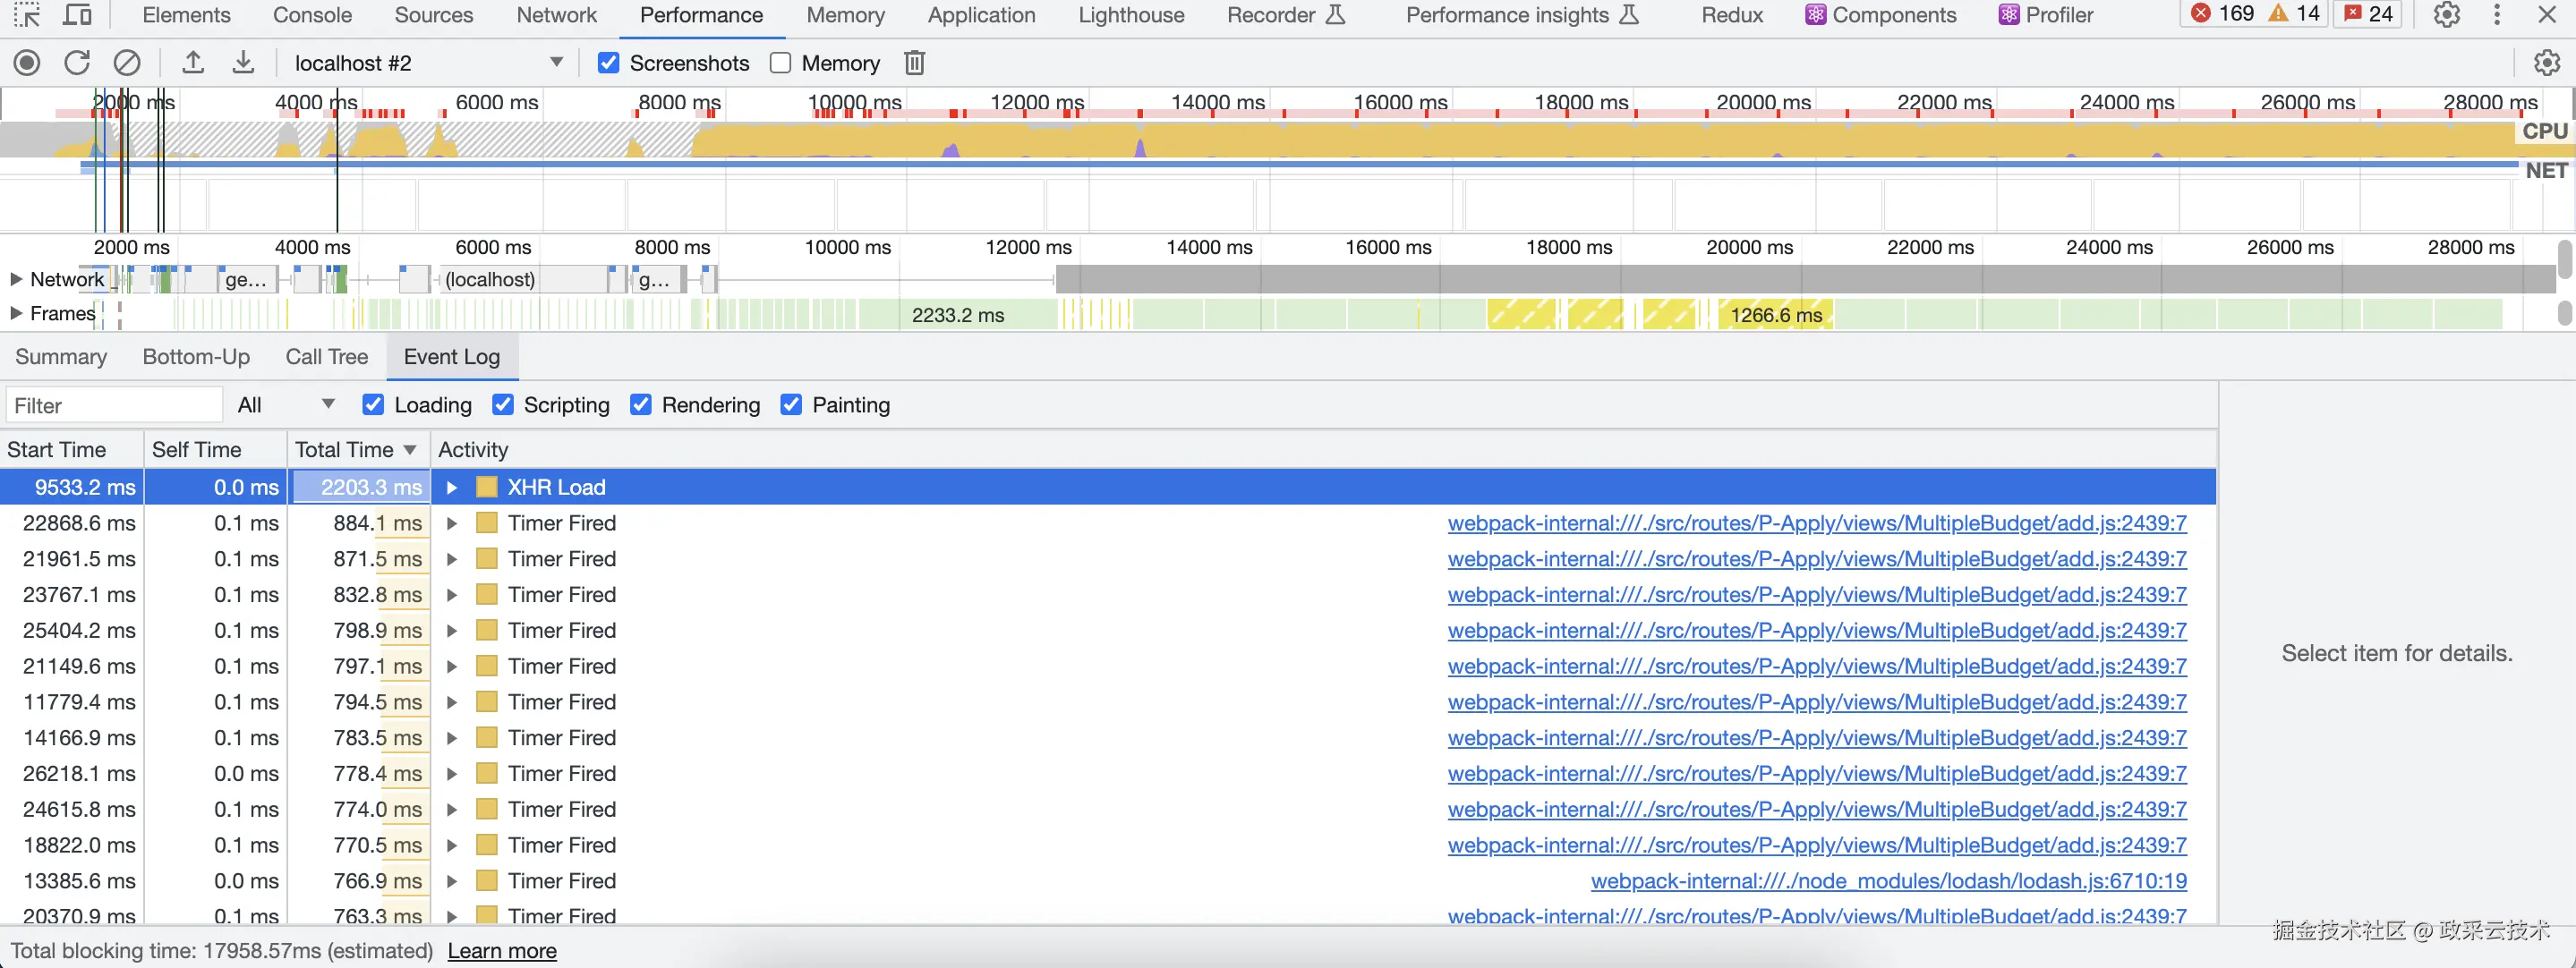The height and width of the screenshot is (968, 2576).
Task: Enable the Memory checkbox
Action: pos(781,63)
